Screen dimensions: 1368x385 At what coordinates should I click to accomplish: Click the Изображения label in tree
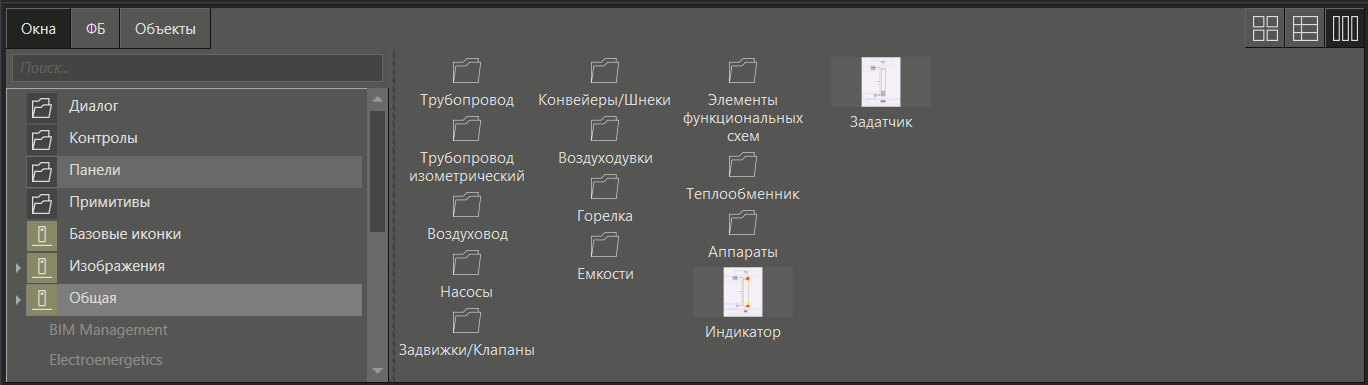(x=117, y=266)
